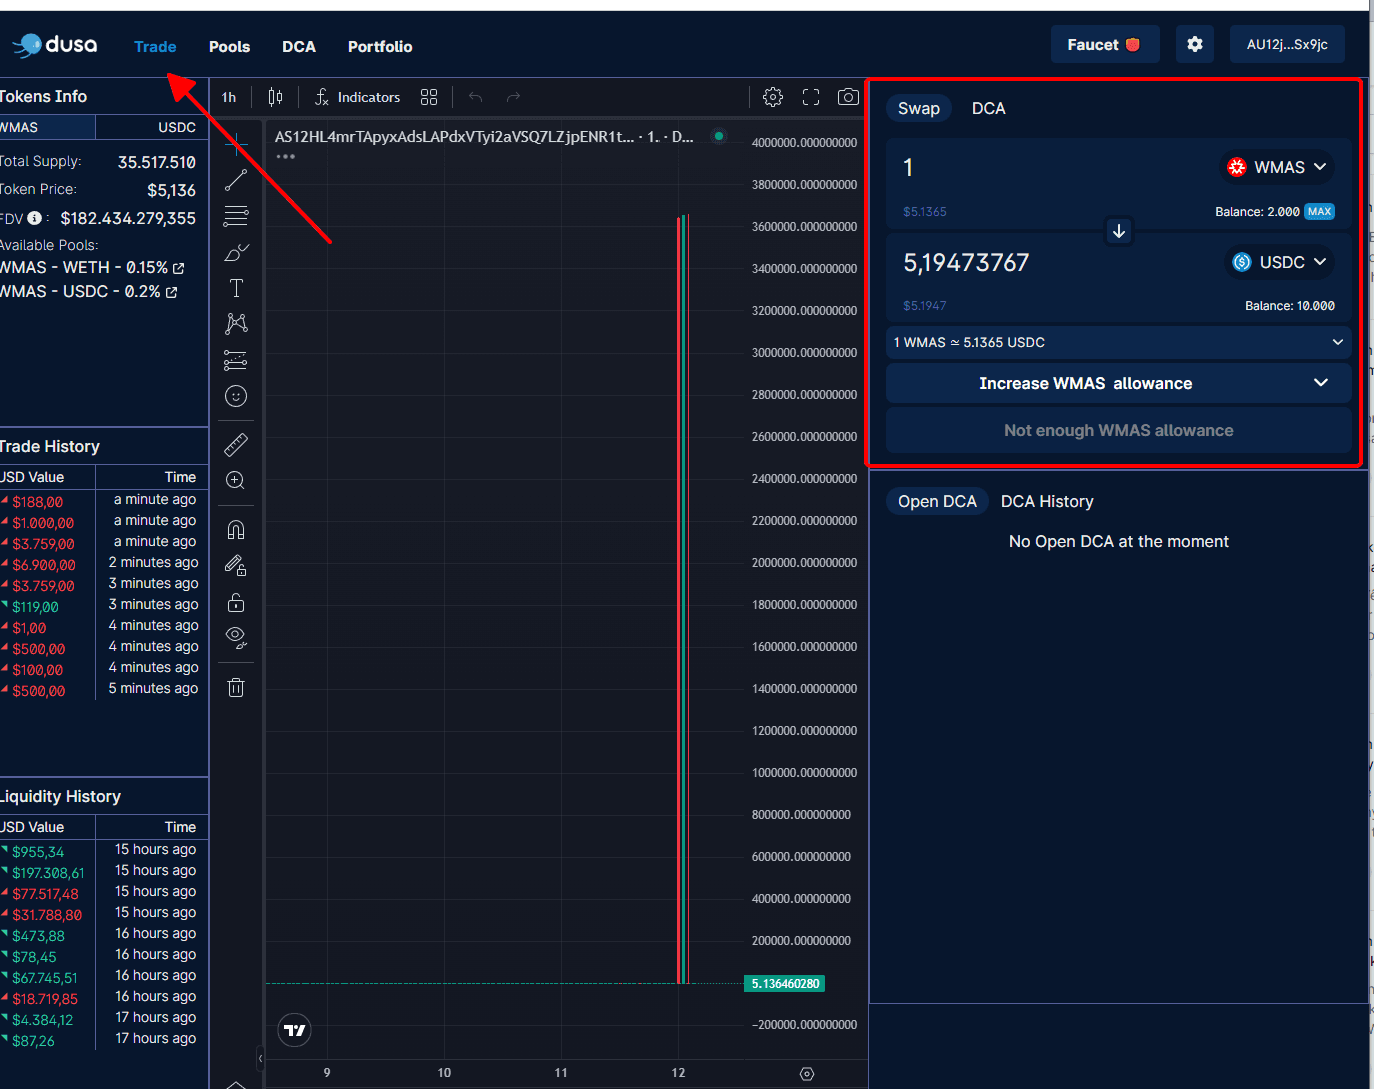This screenshot has width=1374, height=1089.
Task: Click the $31.788,80 liquidity history row
Action: point(104,915)
